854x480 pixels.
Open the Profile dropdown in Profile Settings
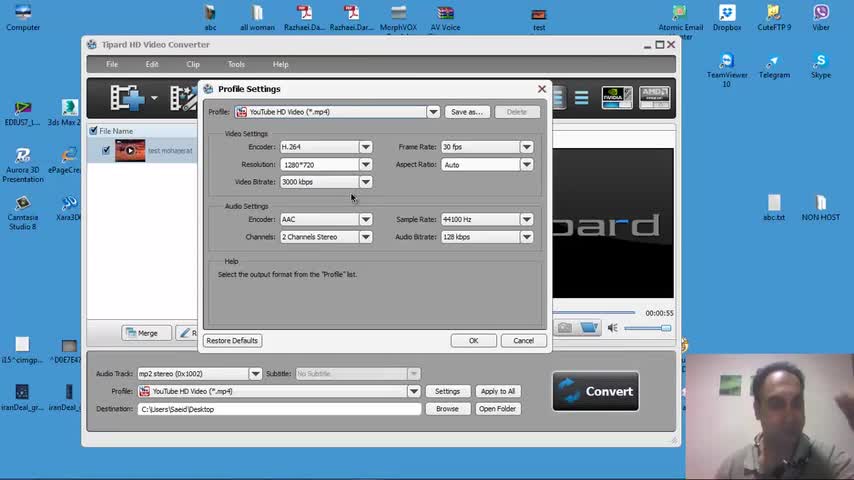pos(433,112)
